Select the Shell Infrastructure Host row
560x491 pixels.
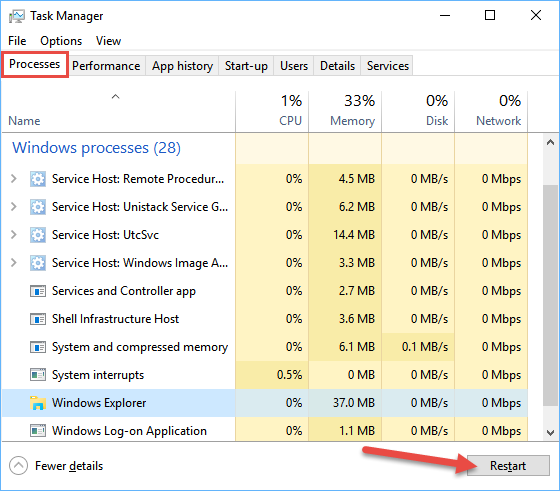coord(265,319)
